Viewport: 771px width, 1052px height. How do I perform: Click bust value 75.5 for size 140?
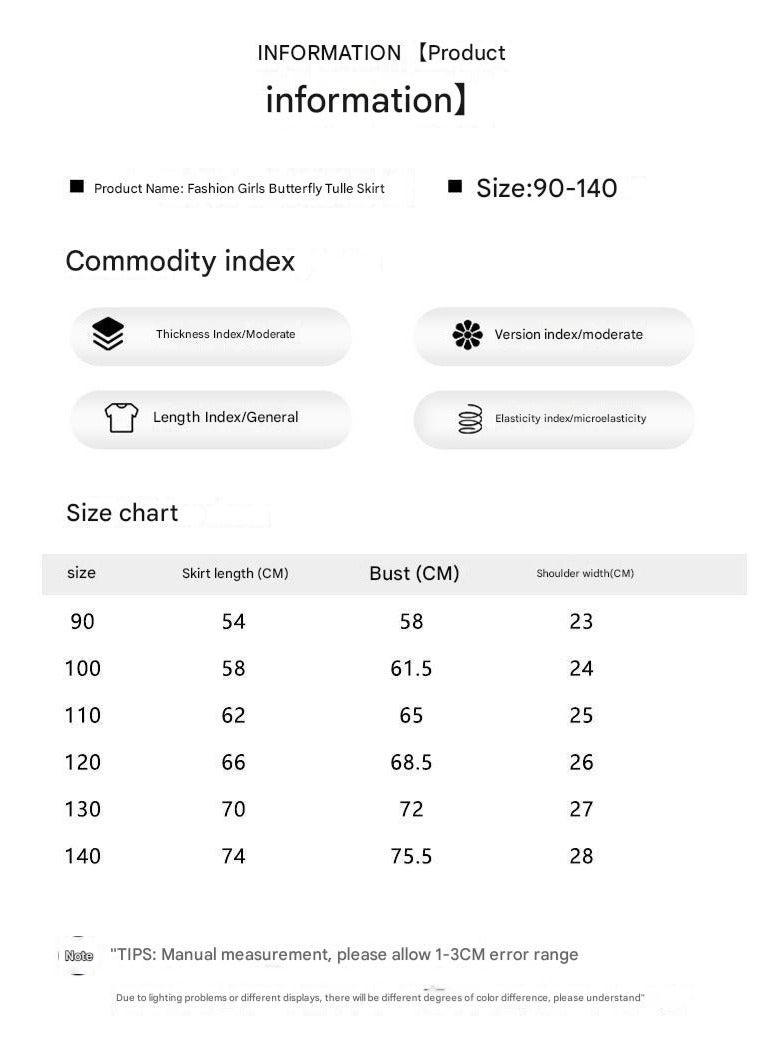pos(411,856)
